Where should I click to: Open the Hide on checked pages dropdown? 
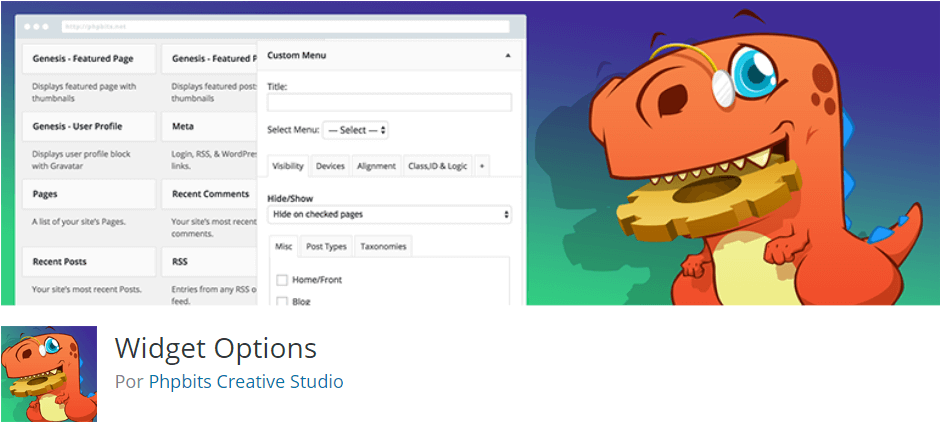coord(390,214)
